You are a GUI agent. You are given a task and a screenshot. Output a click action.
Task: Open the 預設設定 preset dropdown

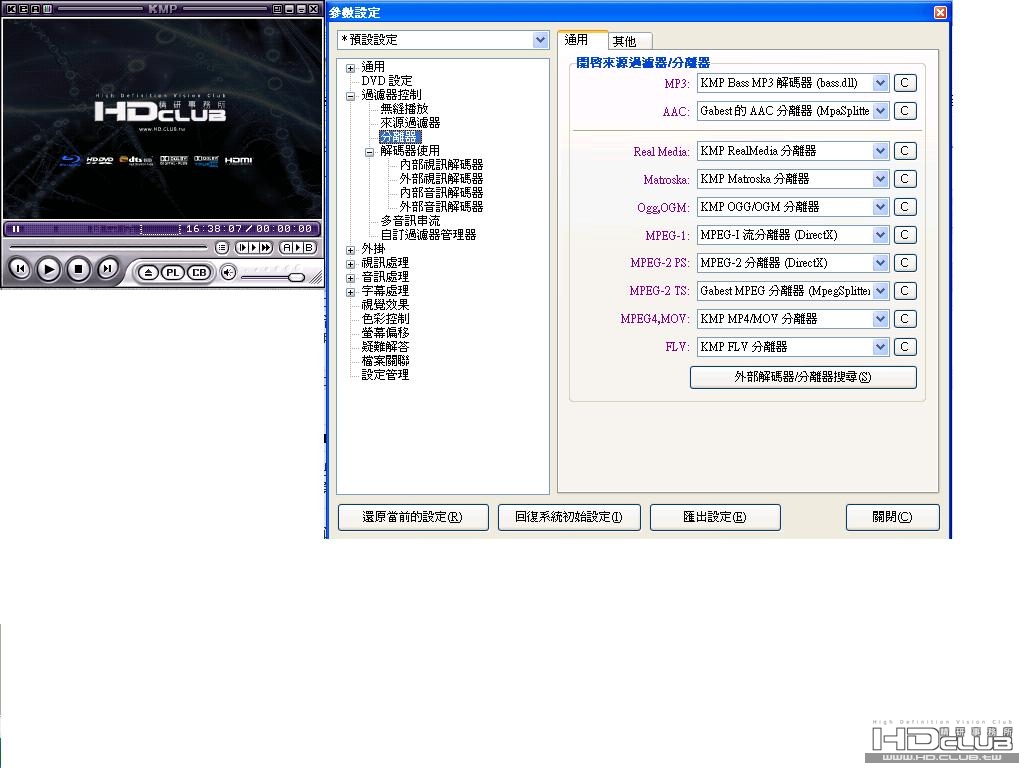(x=540, y=40)
